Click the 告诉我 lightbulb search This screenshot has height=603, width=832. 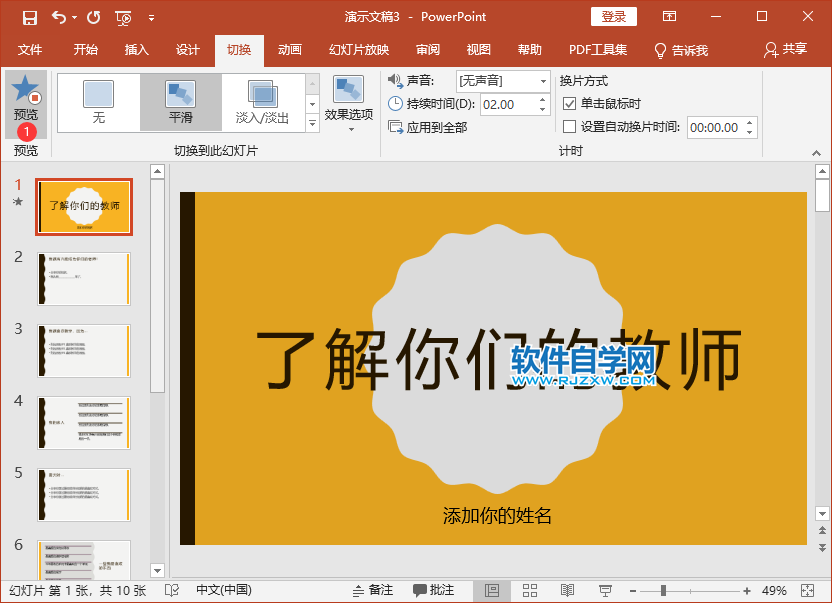(x=681, y=50)
